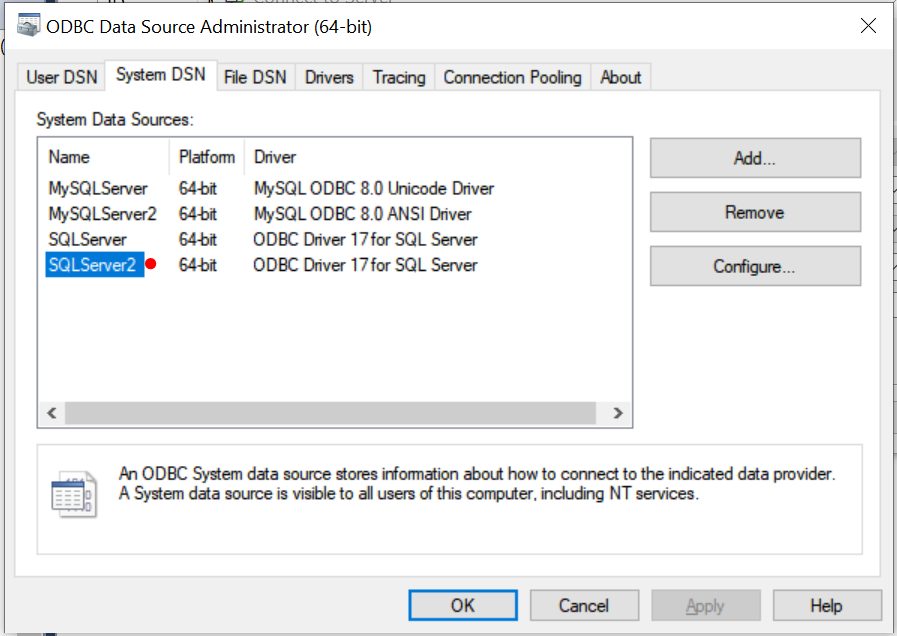Viewport: 897px width, 636px height.
Task: Open Configure... for selected source
Action: point(755,266)
